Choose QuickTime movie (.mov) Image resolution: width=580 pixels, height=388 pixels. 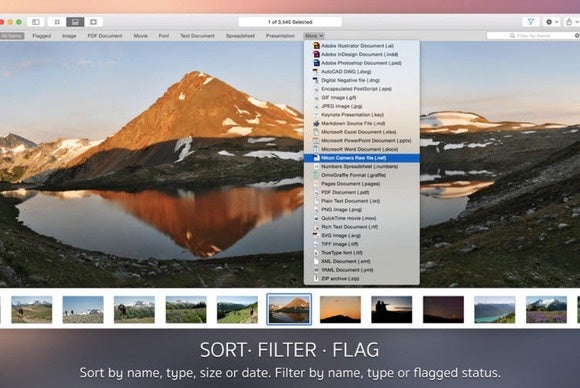tap(362, 218)
